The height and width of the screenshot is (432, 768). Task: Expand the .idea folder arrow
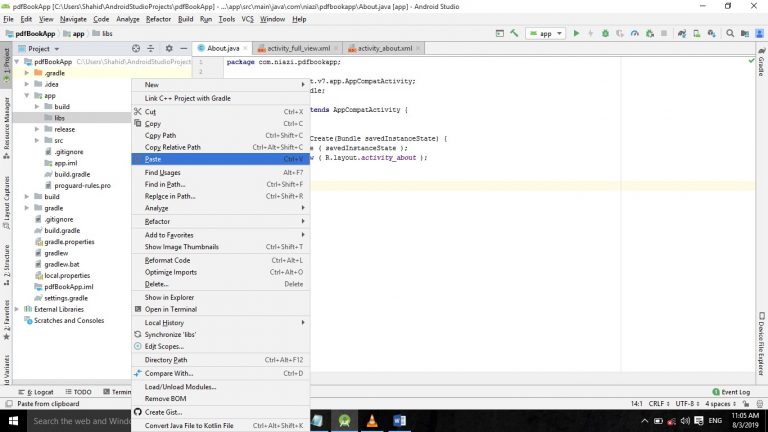[x=27, y=84]
